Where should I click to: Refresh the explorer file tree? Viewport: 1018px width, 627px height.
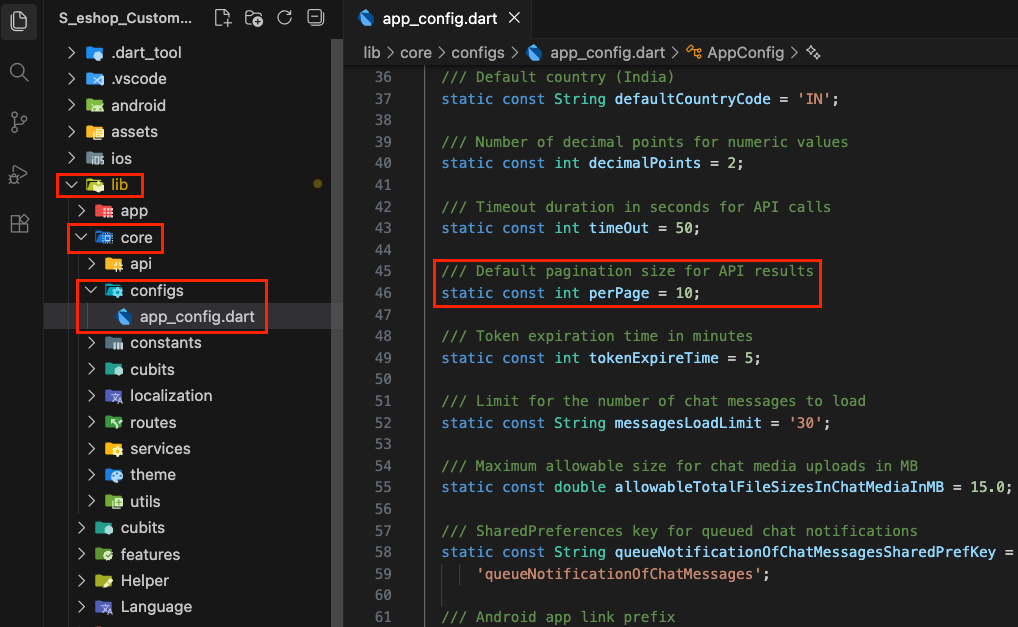pos(284,18)
